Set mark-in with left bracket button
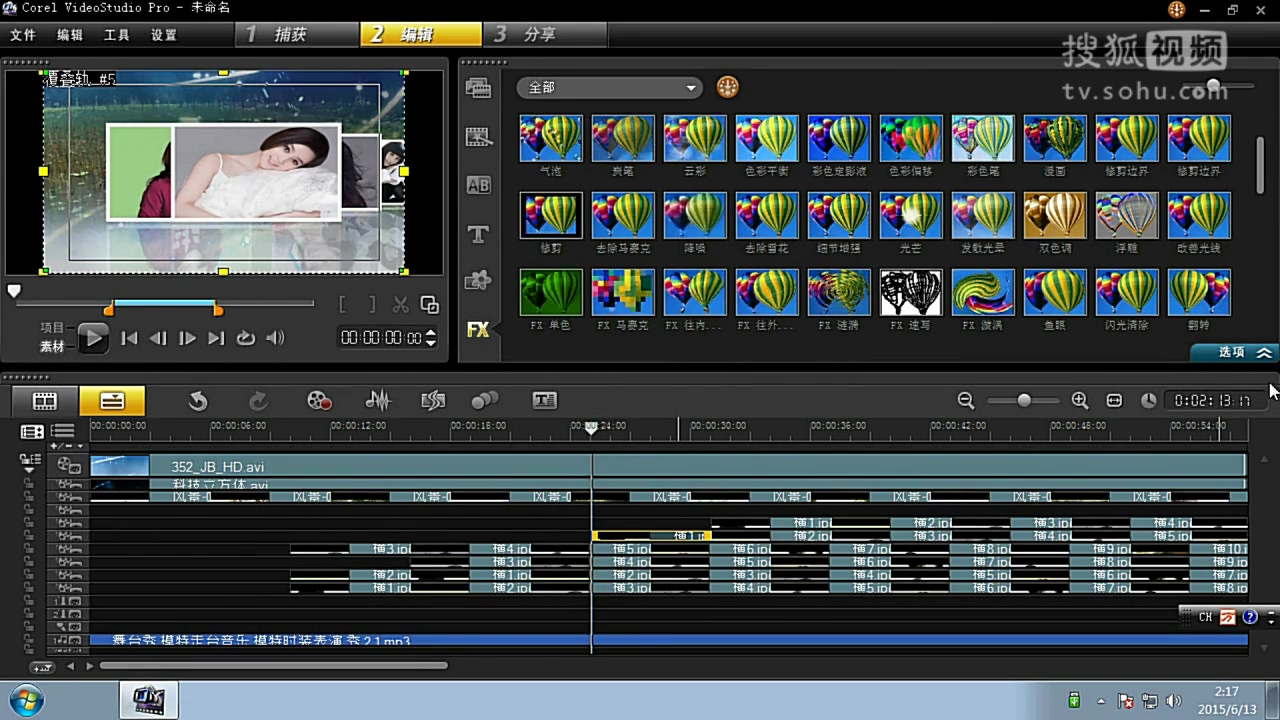 click(x=343, y=305)
